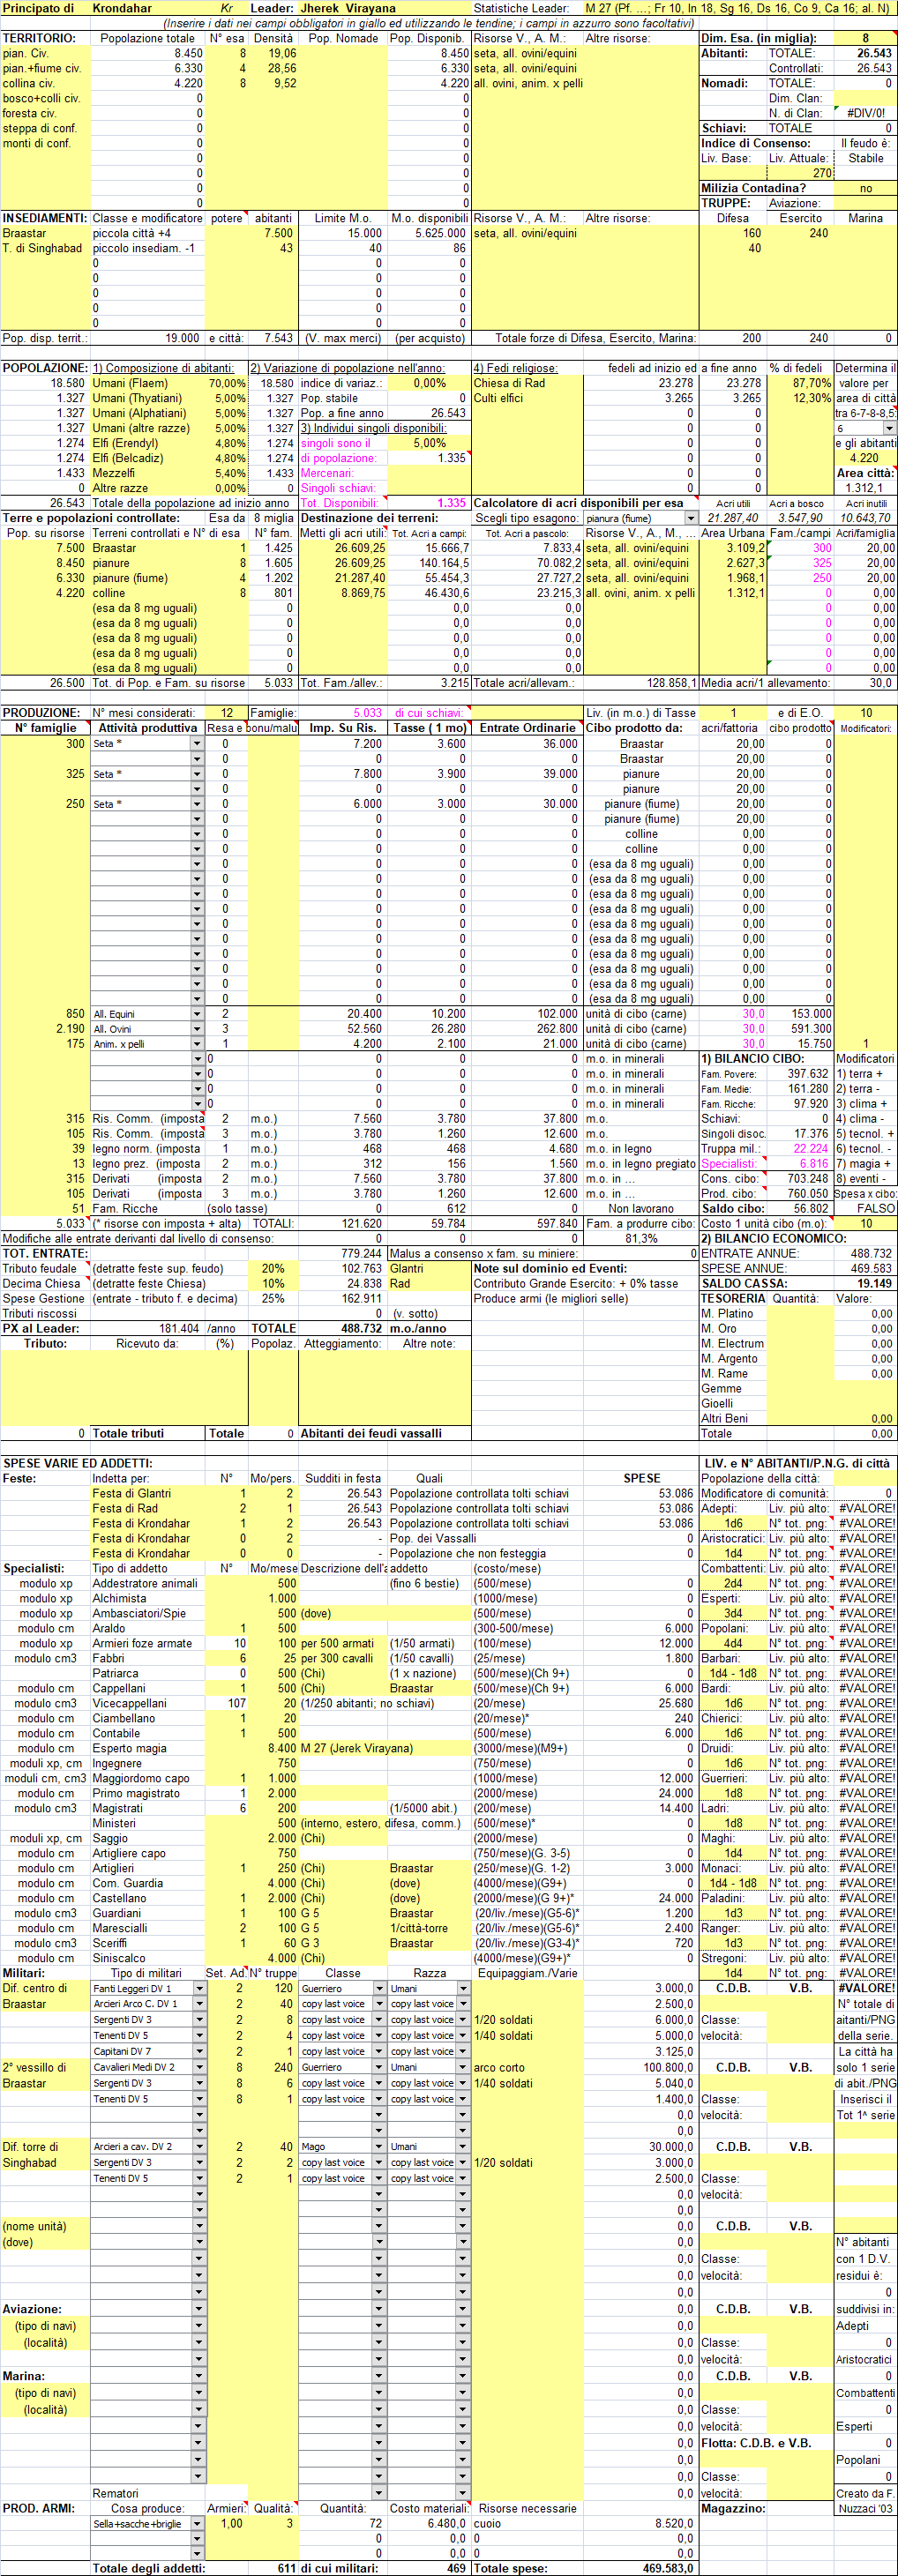Select the 'Tributo feudale' percentage 20%
Screen dimensions: 898x2576
pyautogui.click(x=273, y=1268)
